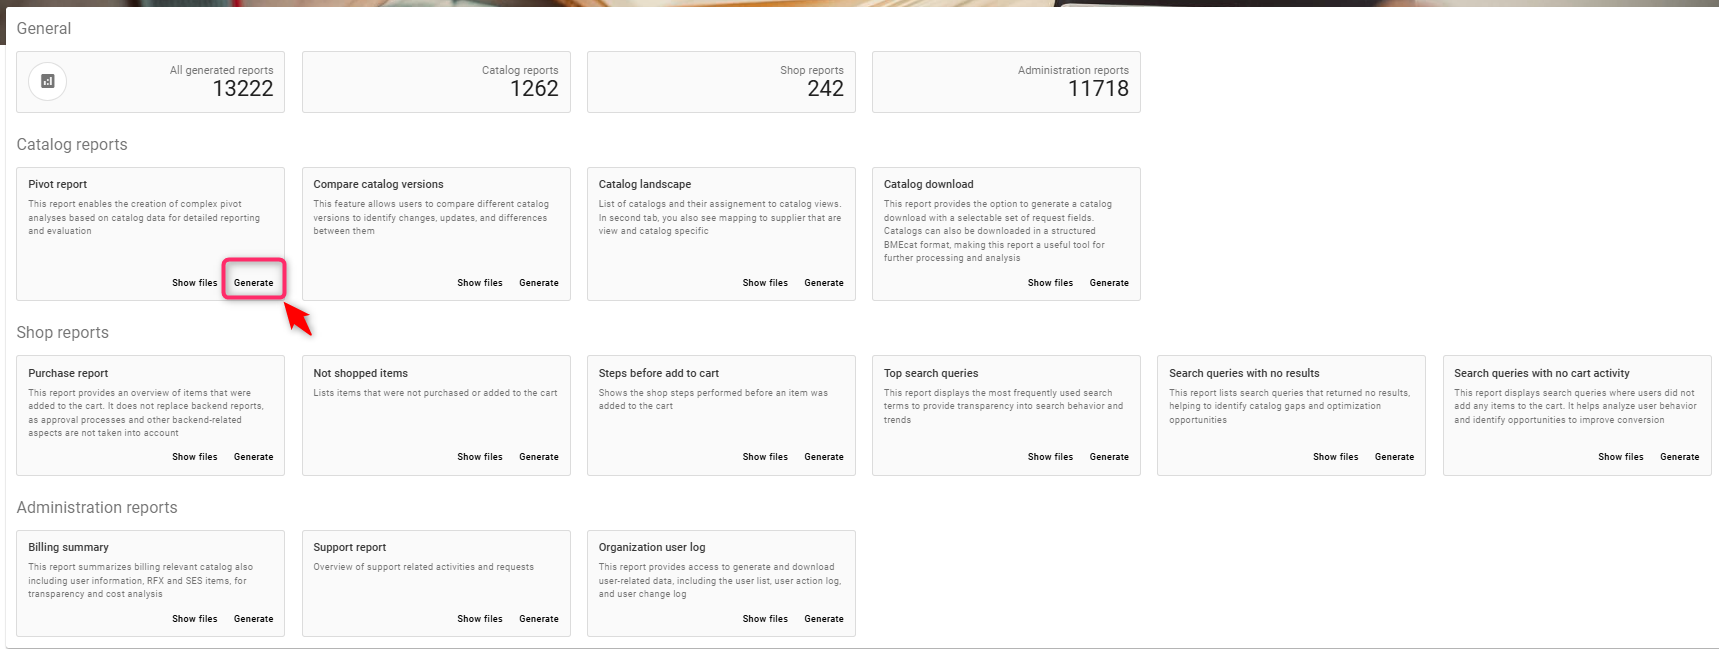1719x649 pixels.
Task: Generate Organization user log report
Action: tap(823, 619)
